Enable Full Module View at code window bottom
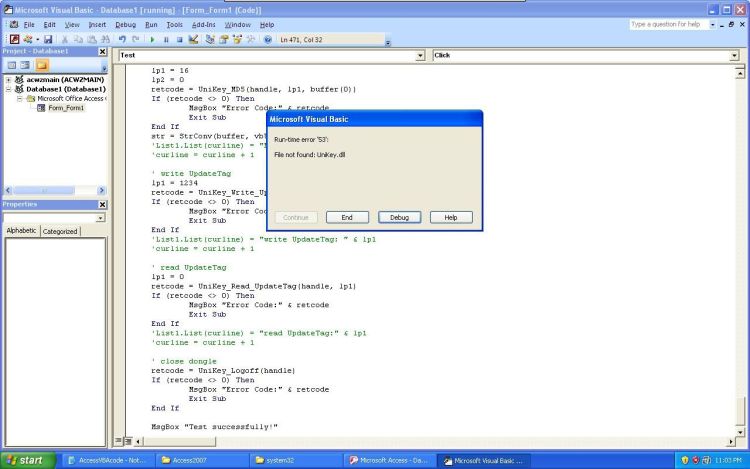This screenshot has width=750, height=469. coord(128,441)
